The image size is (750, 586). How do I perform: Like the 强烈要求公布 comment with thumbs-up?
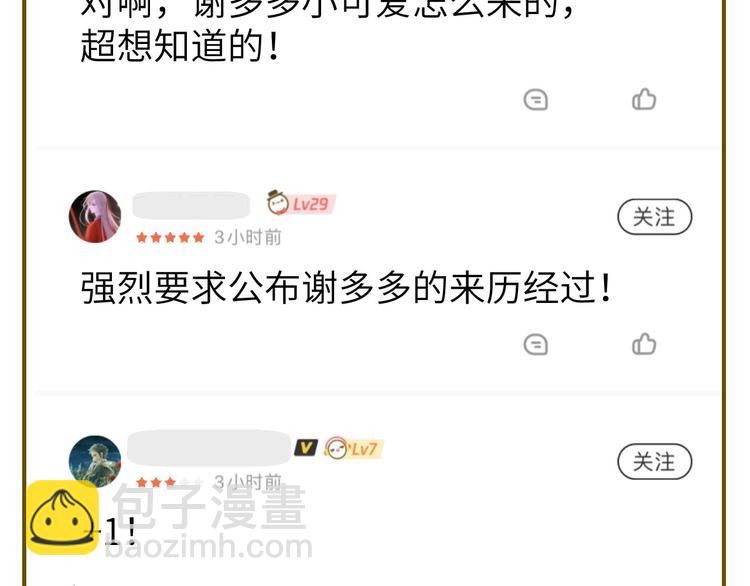coord(644,344)
